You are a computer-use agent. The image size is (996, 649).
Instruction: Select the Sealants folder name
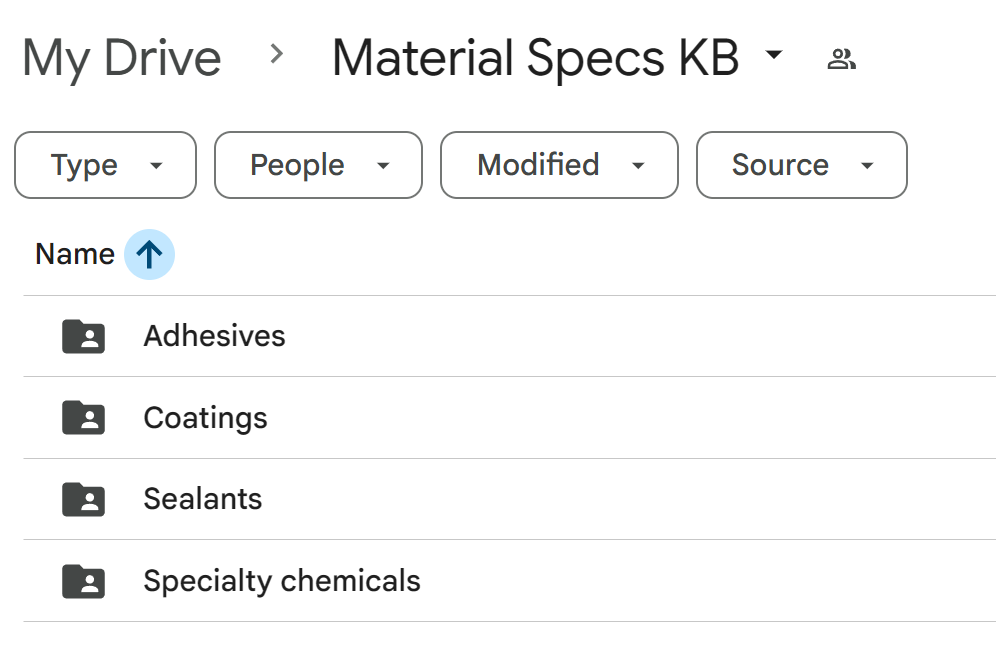click(x=202, y=499)
